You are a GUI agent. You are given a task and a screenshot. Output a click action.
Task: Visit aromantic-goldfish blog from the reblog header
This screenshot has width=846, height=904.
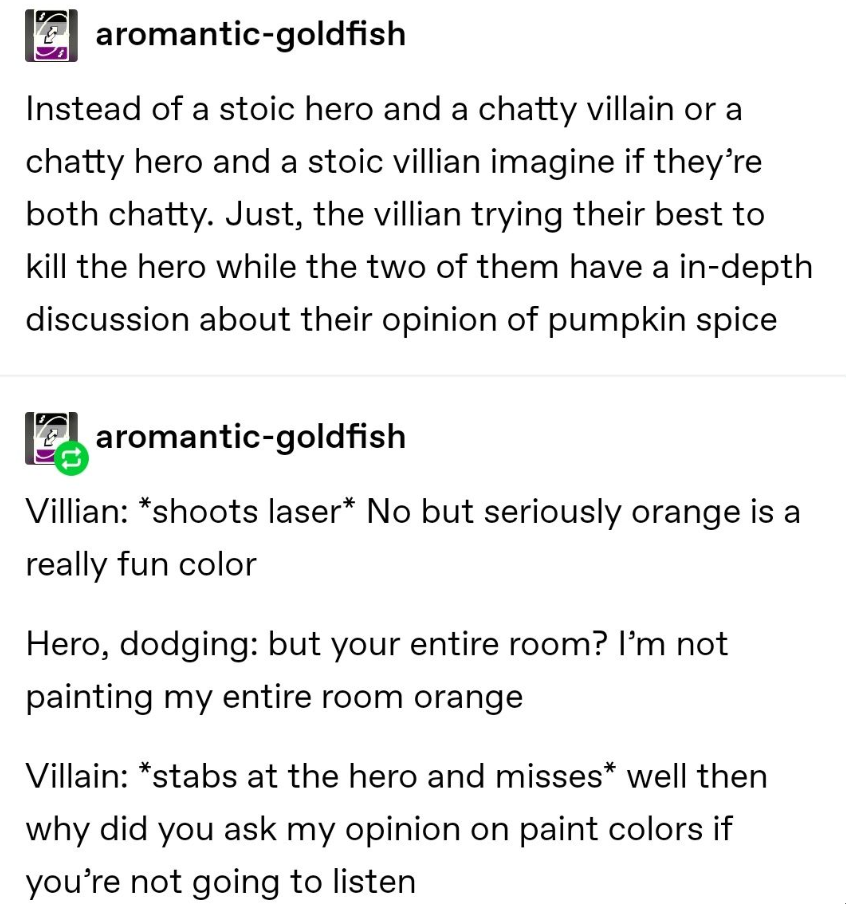[250, 436]
